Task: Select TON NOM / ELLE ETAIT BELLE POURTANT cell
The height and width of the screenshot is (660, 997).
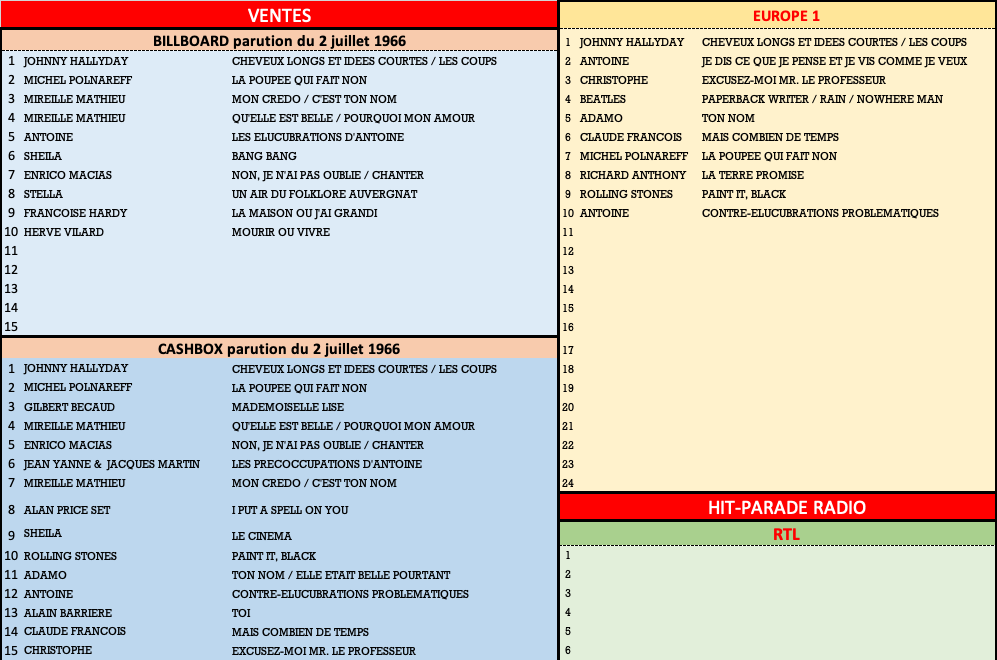Action: click(x=341, y=575)
